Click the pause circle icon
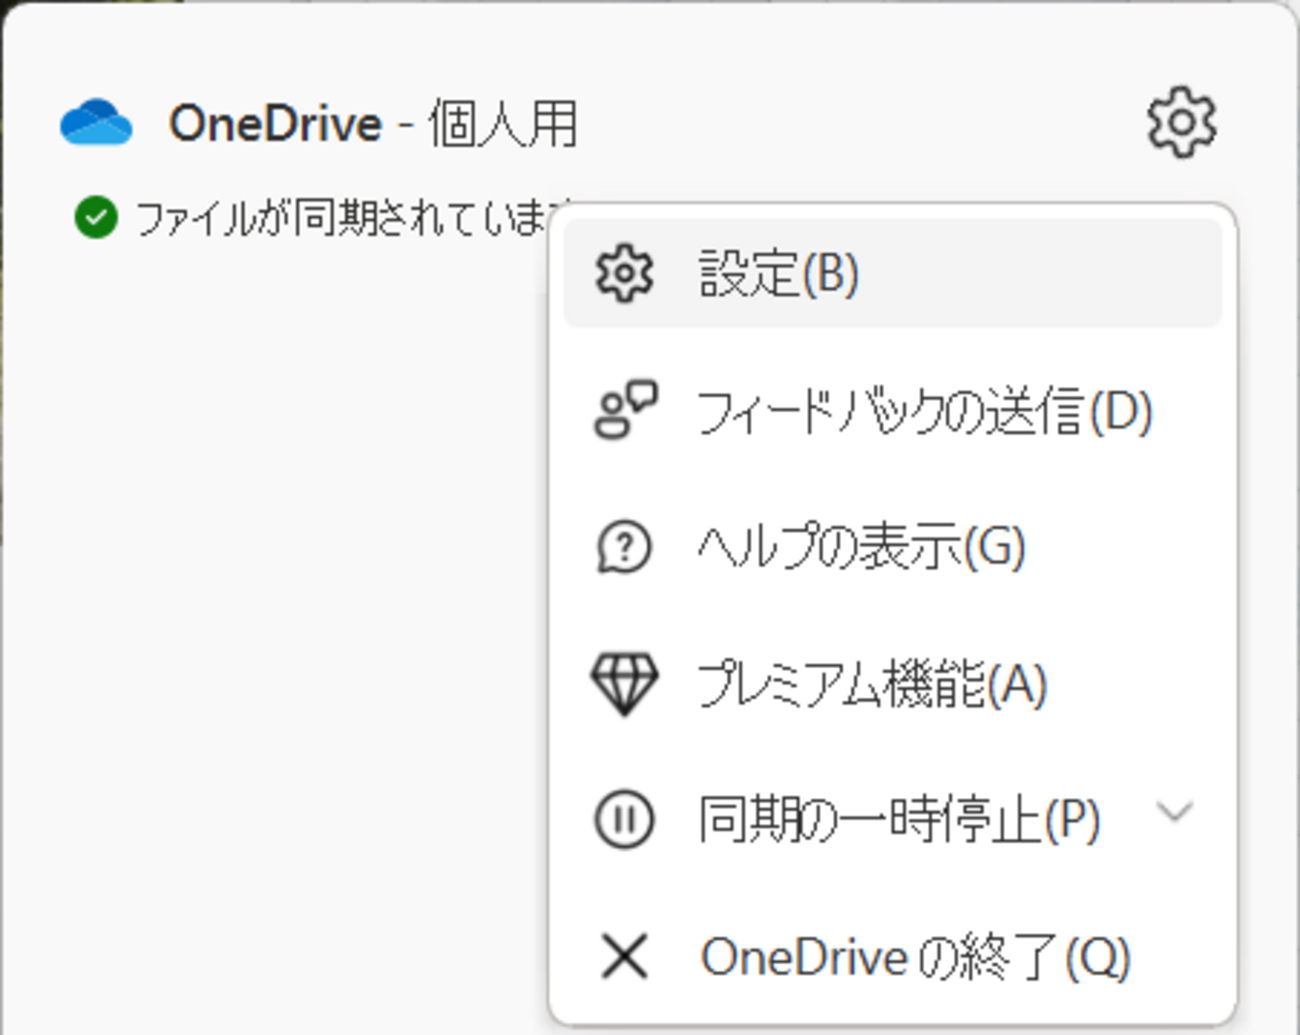 624,820
